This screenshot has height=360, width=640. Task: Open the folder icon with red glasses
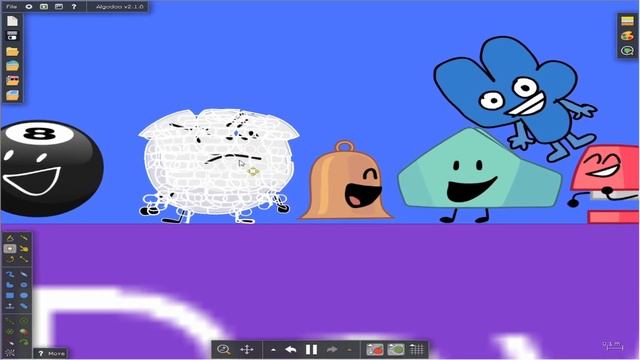12,80
